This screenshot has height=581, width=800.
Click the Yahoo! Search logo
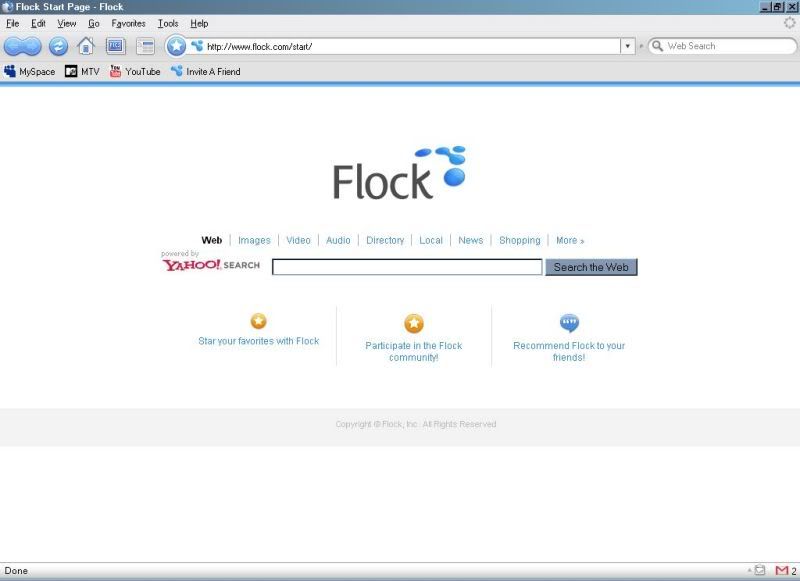click(x=211, y=265)
